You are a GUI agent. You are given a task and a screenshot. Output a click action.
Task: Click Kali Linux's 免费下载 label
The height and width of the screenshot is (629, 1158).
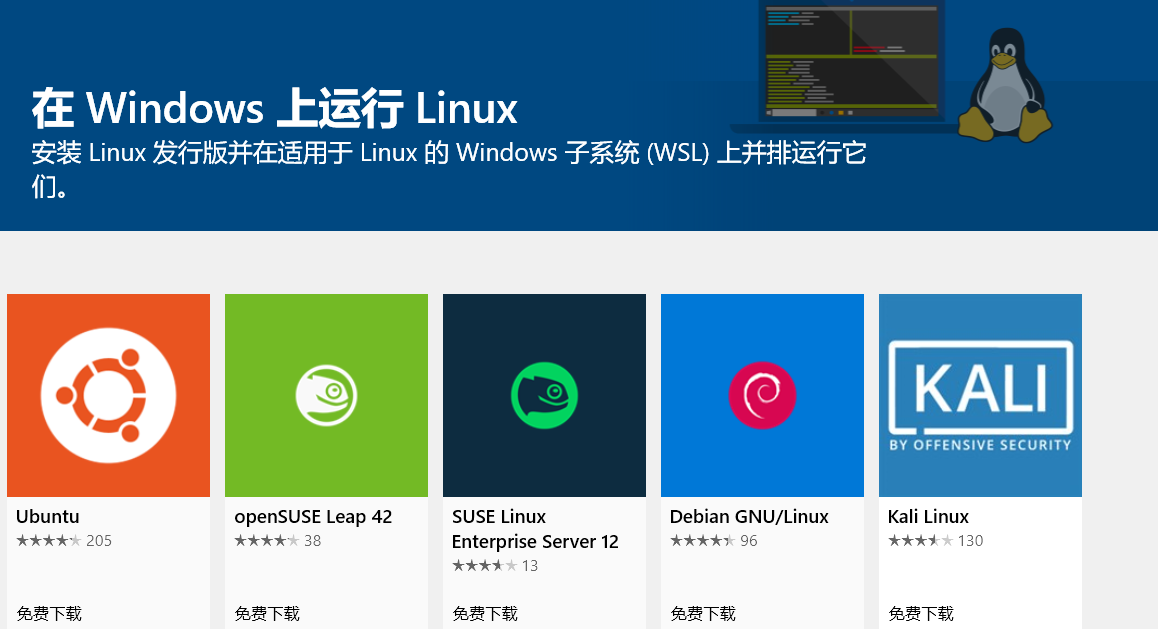click(920, 613)
